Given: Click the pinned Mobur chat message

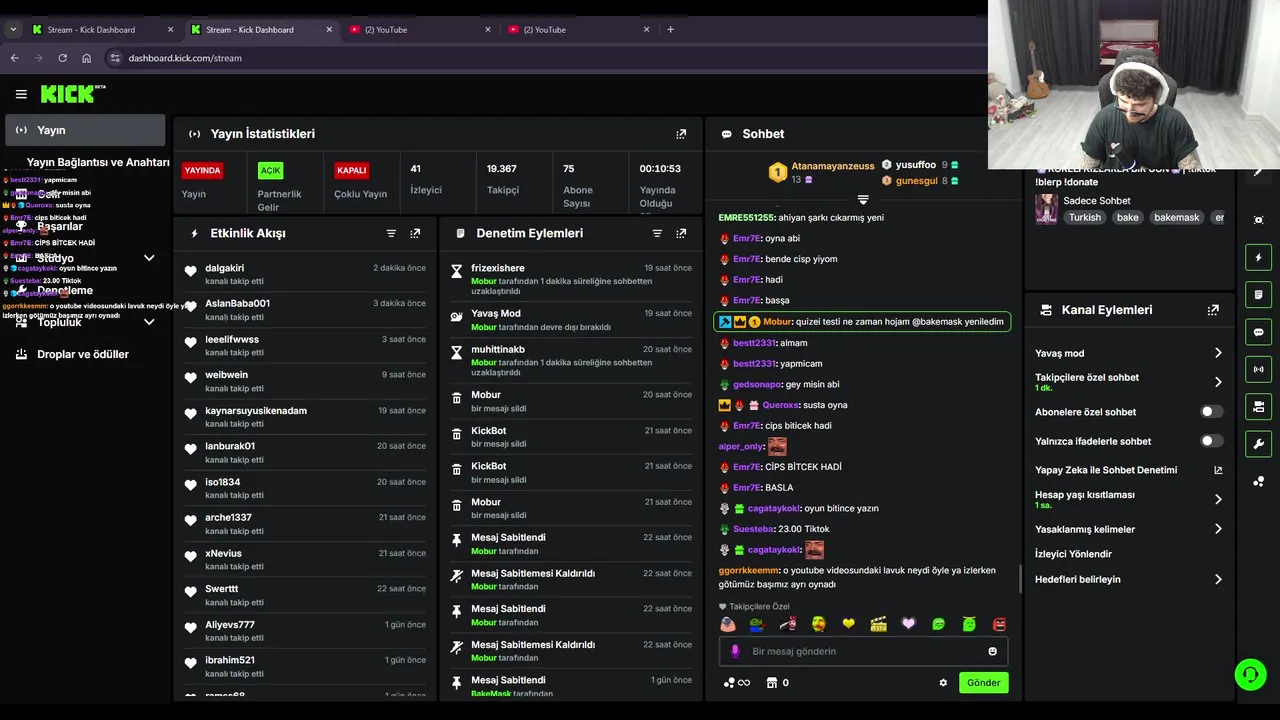Looking at the screenshot, I should (861, 322).
